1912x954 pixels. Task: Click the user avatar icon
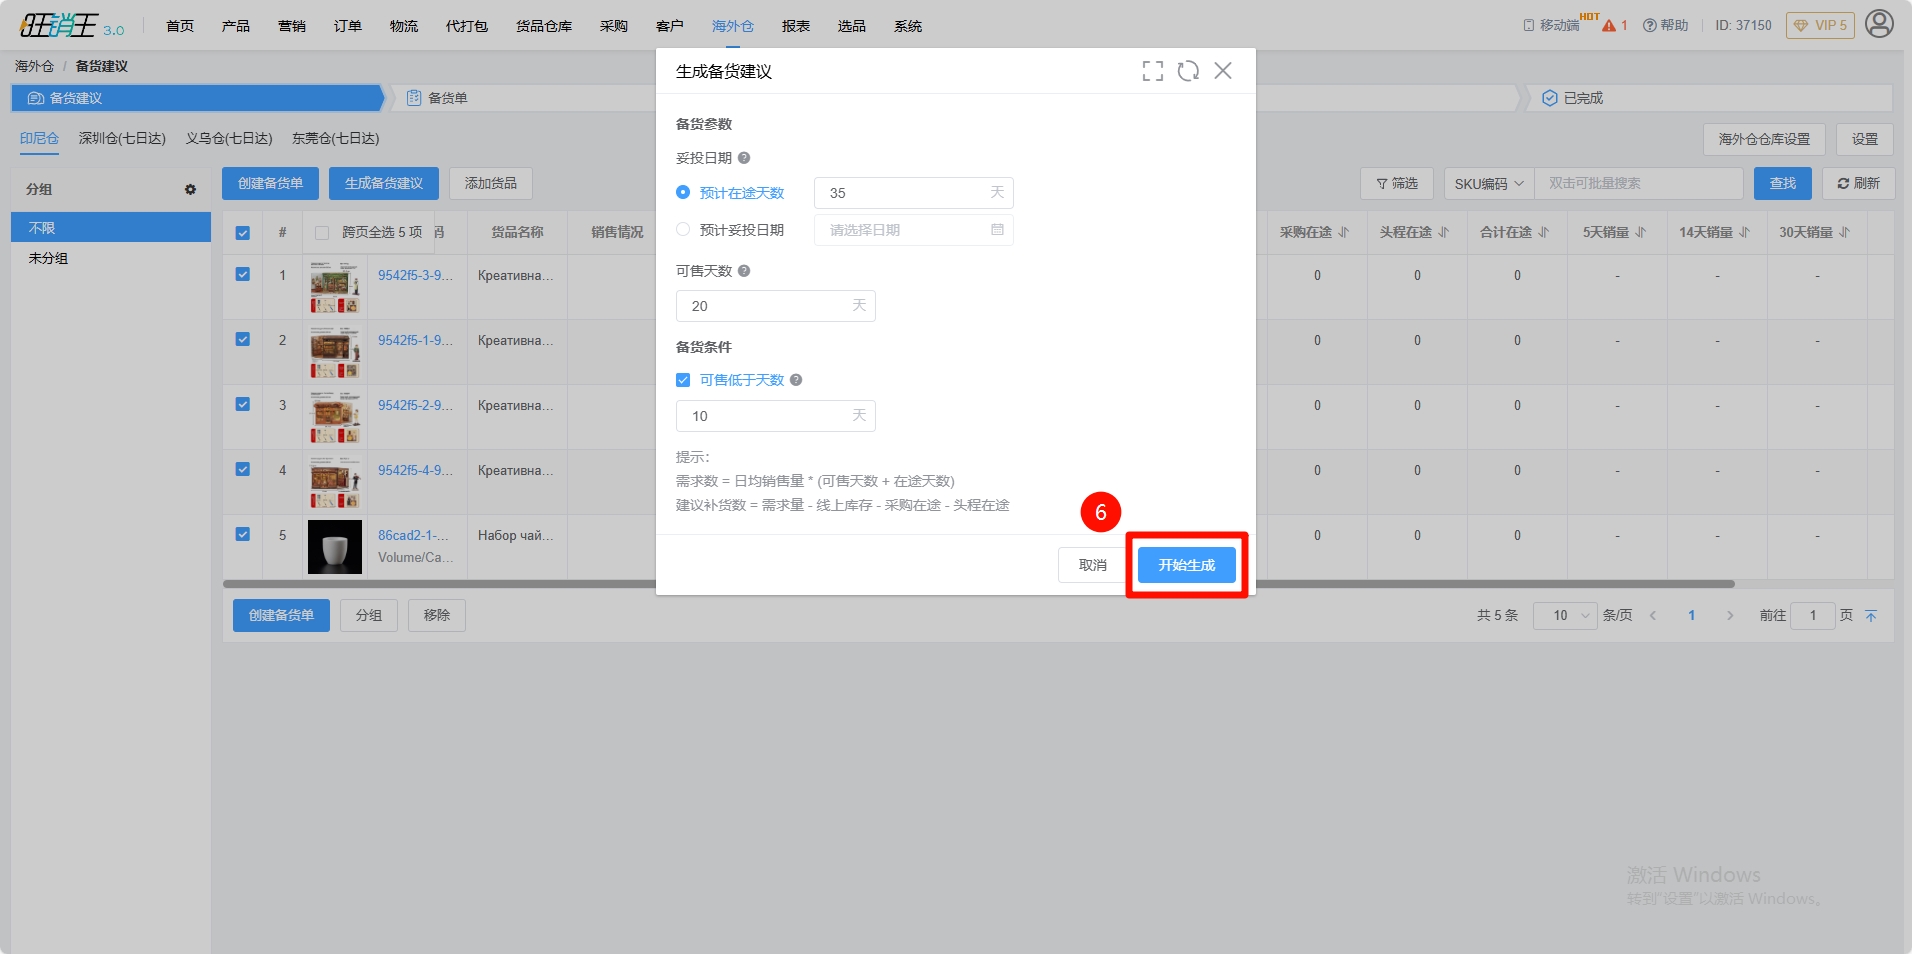pyautogui.click(x=1879, y=24)
